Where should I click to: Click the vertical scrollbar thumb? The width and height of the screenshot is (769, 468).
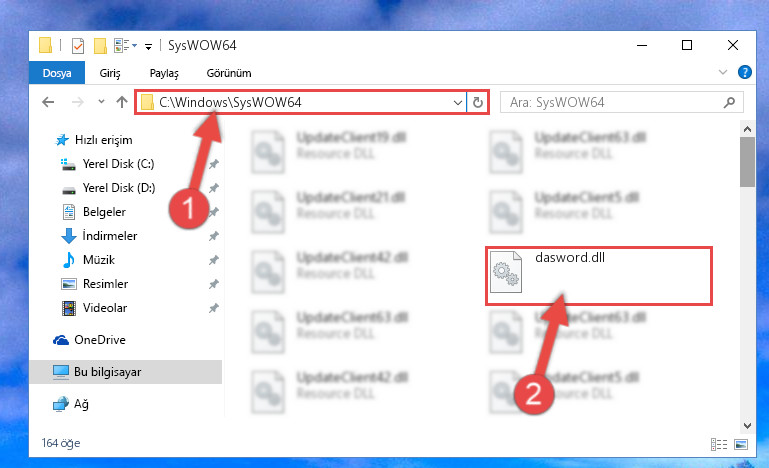747,162
